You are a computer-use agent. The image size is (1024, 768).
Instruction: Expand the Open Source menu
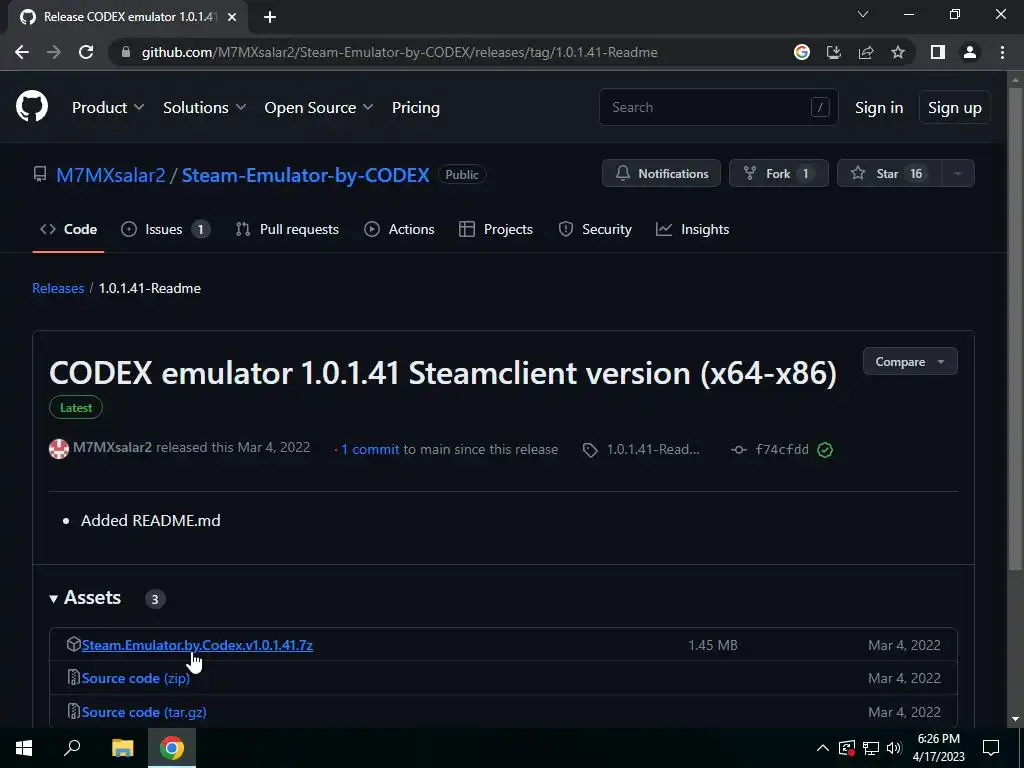[x=319, y=107]
